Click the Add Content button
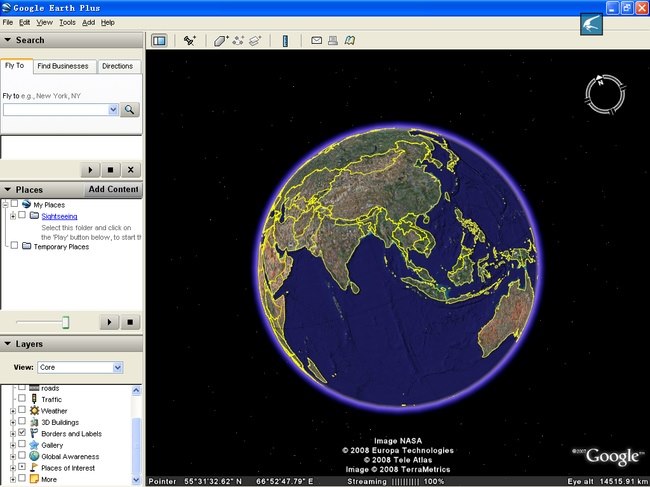650x487 pixels. [113, 189]
